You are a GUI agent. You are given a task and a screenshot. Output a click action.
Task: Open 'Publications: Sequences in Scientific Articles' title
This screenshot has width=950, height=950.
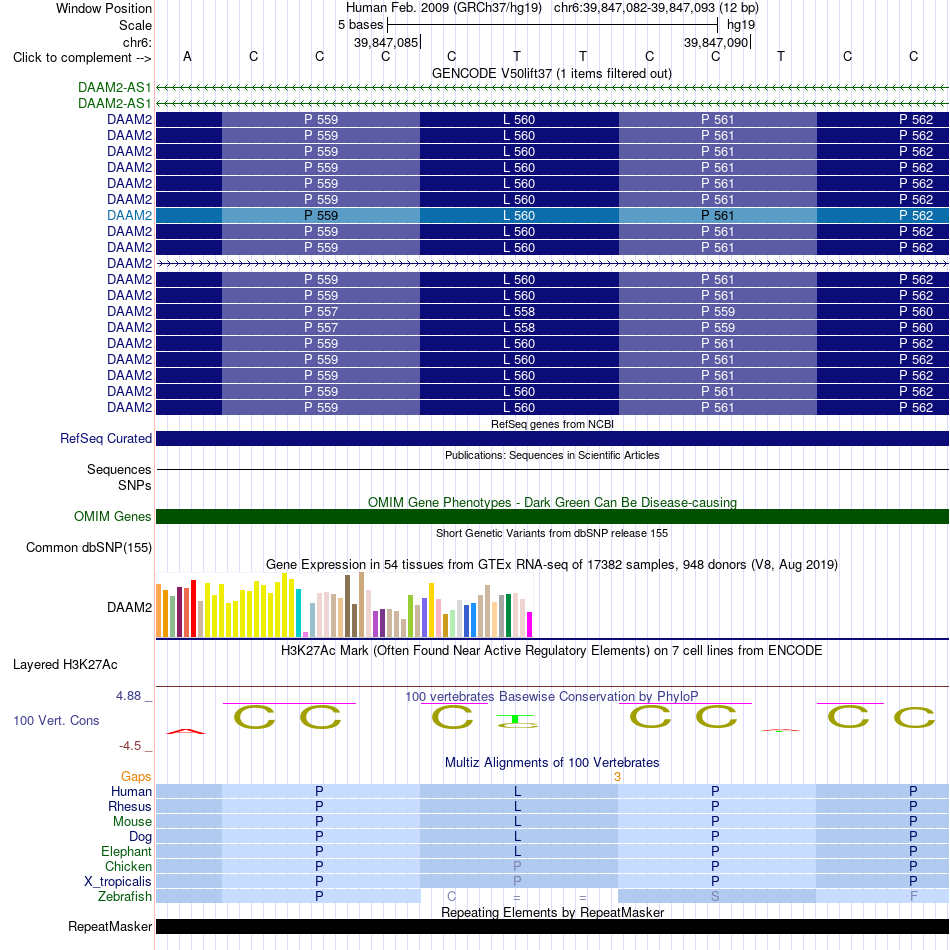(552, 455)
